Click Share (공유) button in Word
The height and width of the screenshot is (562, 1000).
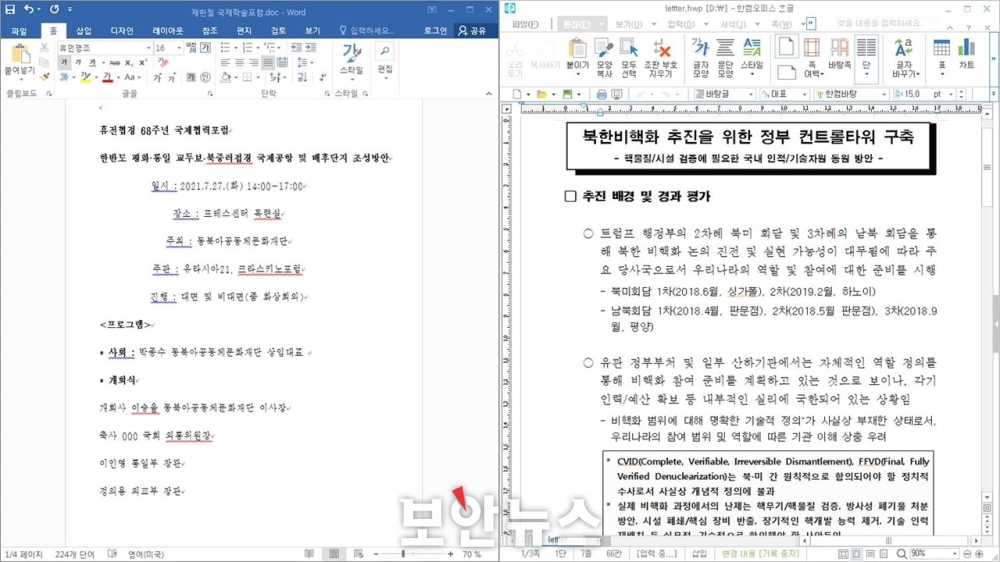tap(473, 31)
